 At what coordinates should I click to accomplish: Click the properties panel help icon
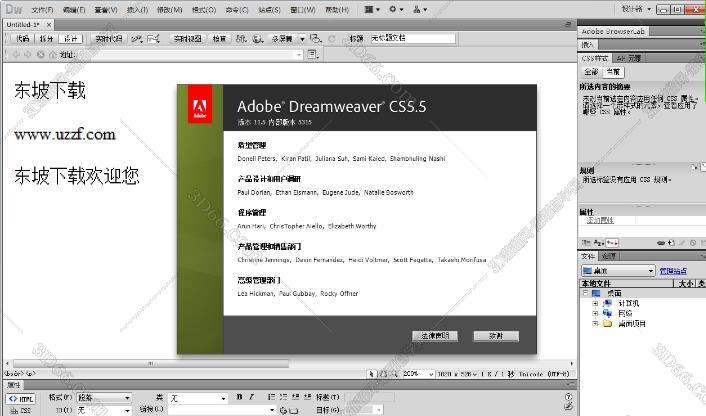coord(568,397)
